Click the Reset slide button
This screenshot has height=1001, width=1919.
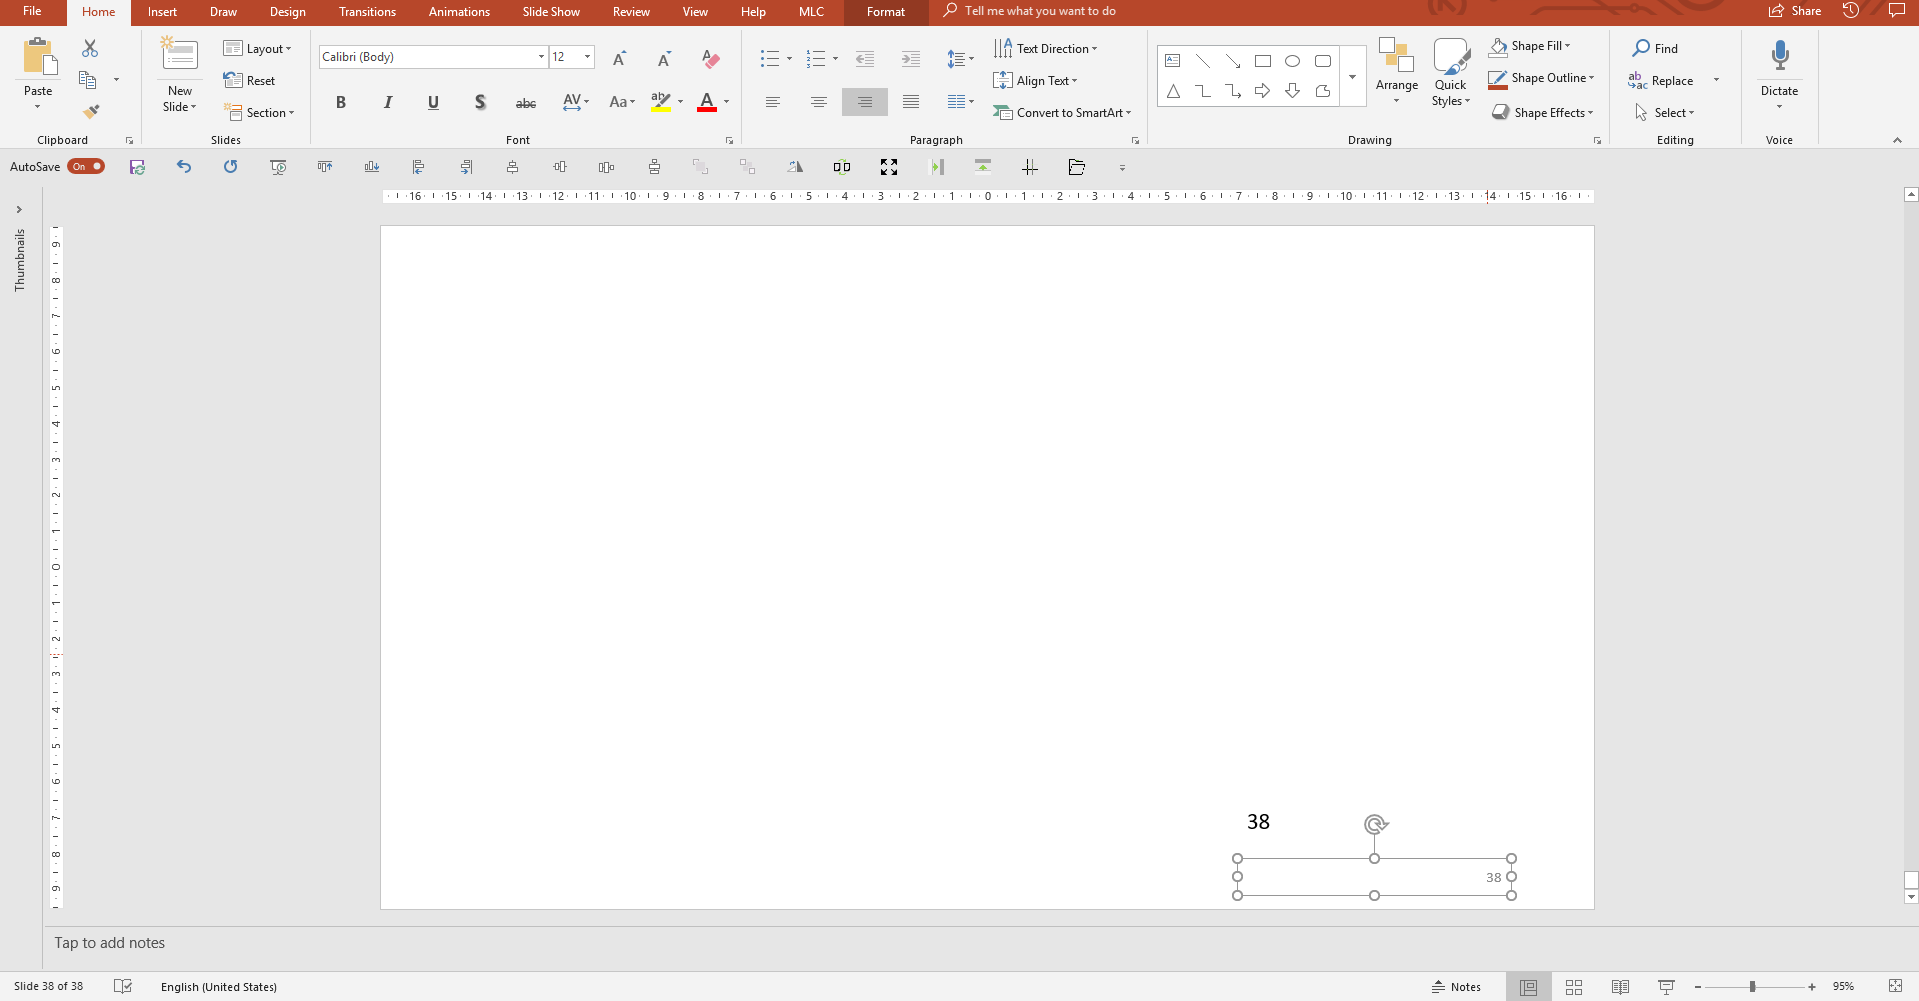250,81
